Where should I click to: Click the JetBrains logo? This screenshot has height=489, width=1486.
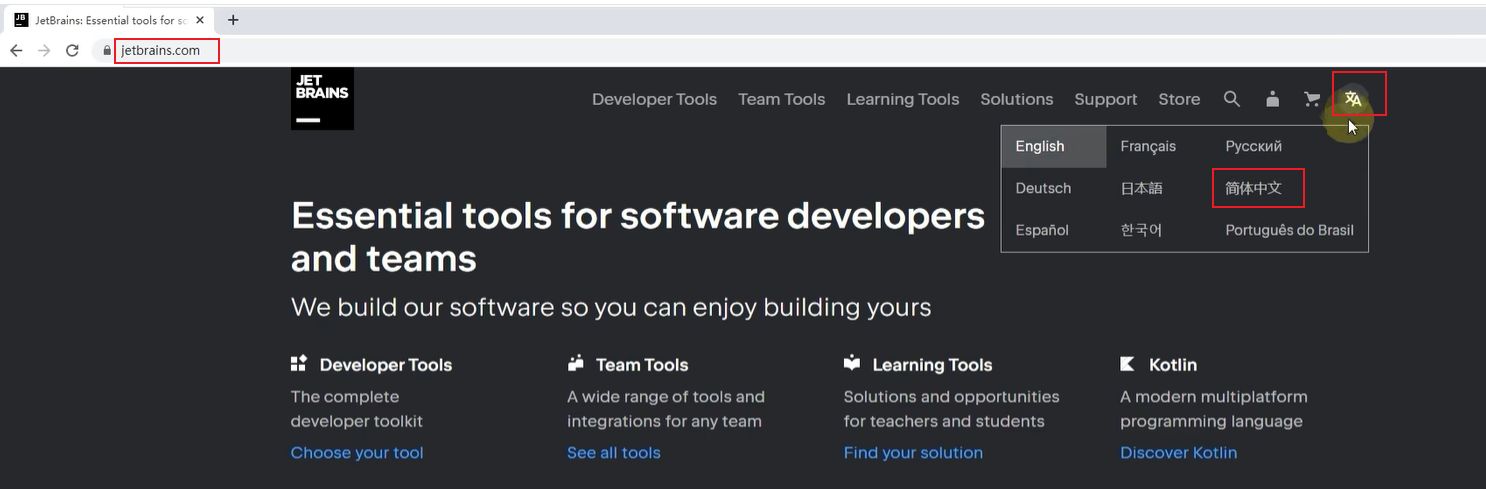(x=322, y=99)
